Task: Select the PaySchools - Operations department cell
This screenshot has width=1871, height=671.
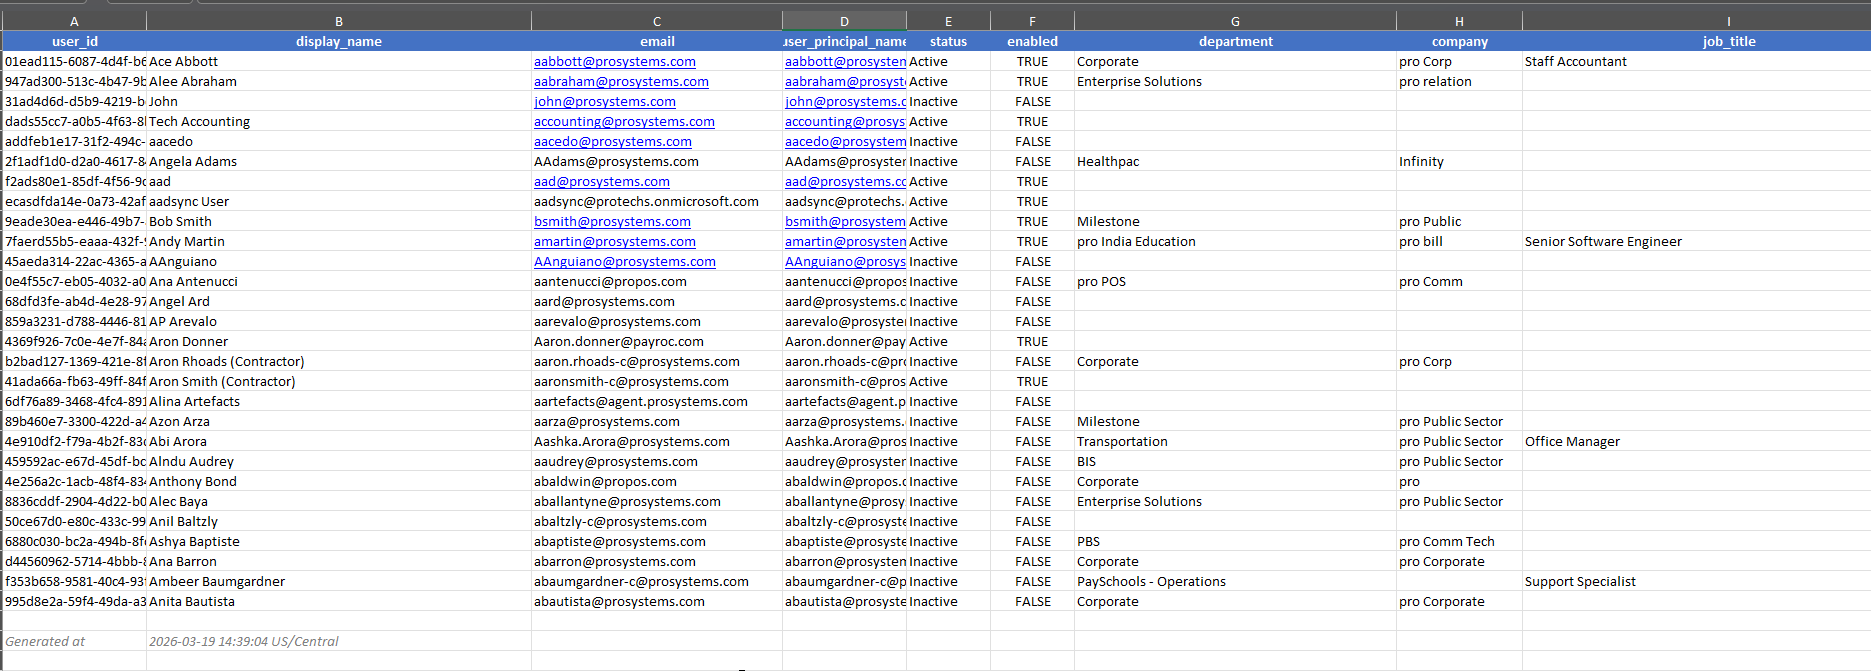Action: tap(1235, 581)
